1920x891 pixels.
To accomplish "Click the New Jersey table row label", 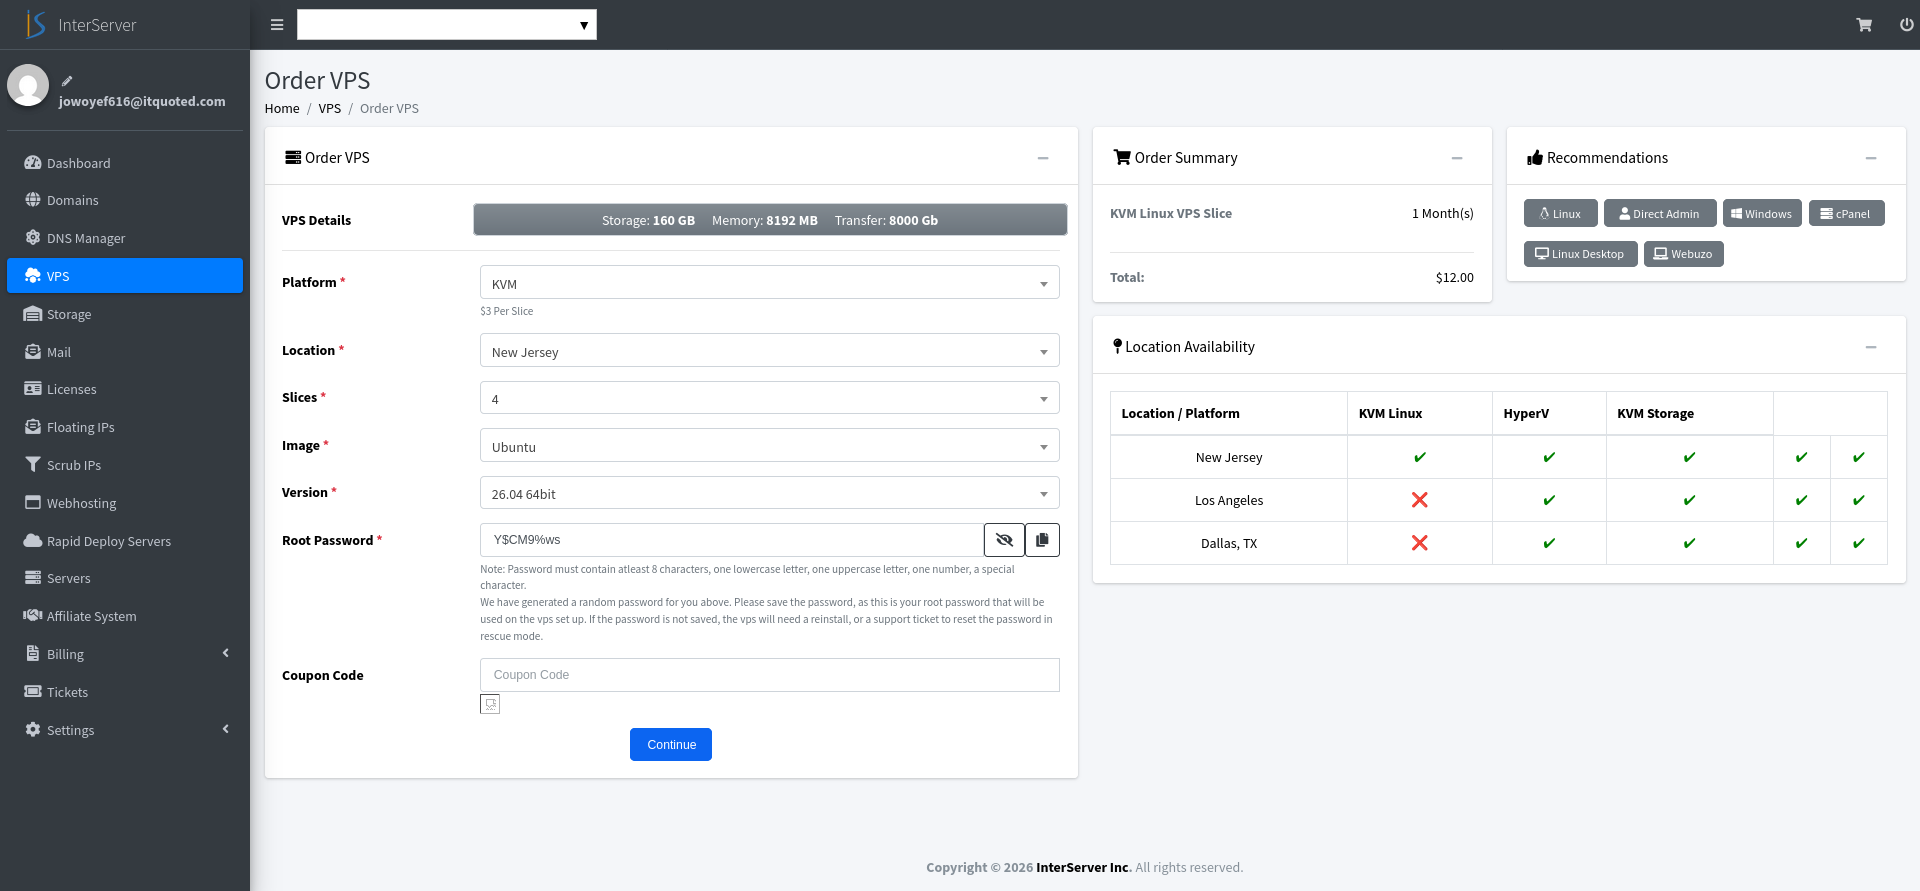I will [x=1229, y=458].
